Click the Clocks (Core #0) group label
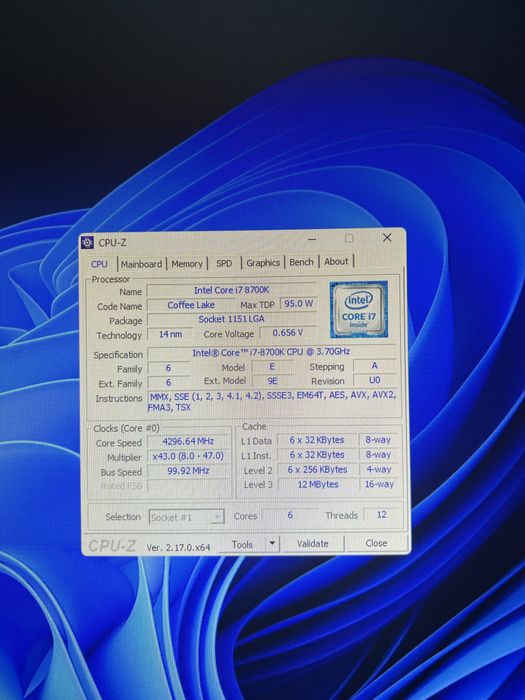 click(126, 429)
